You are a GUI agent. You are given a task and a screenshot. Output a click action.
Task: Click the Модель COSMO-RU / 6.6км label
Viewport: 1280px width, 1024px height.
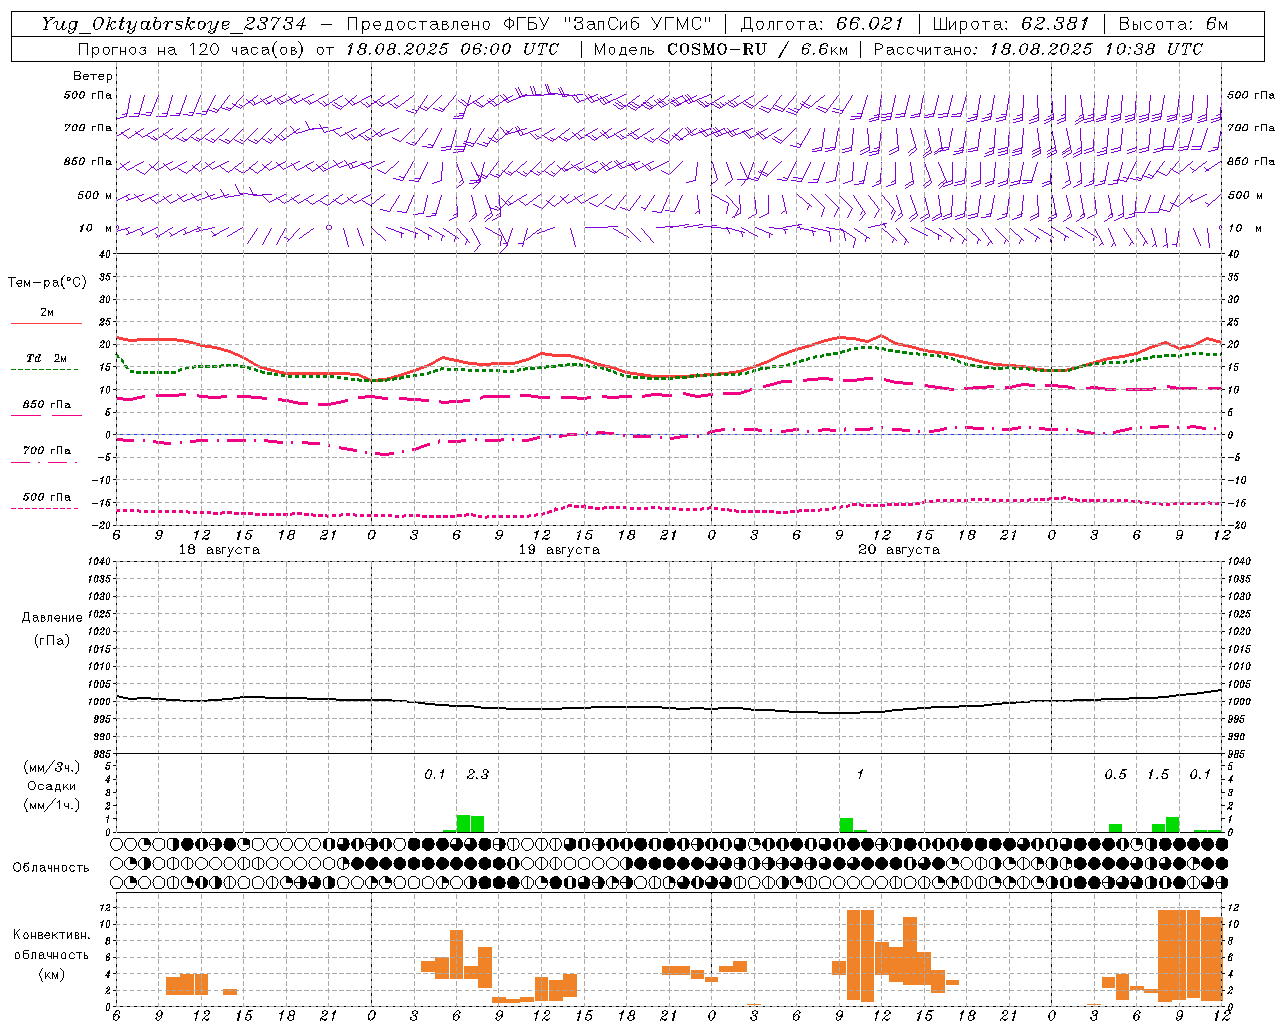[x=720, y=49]
